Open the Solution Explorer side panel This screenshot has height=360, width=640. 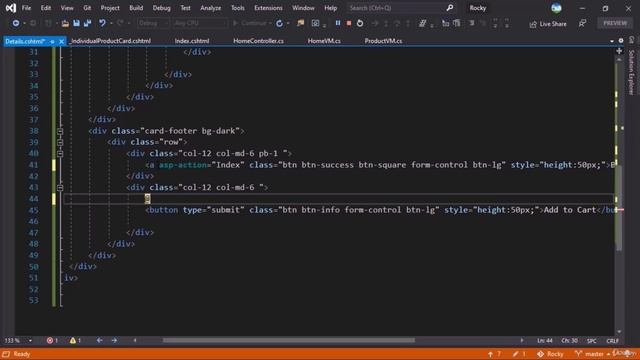click(631, 72)
